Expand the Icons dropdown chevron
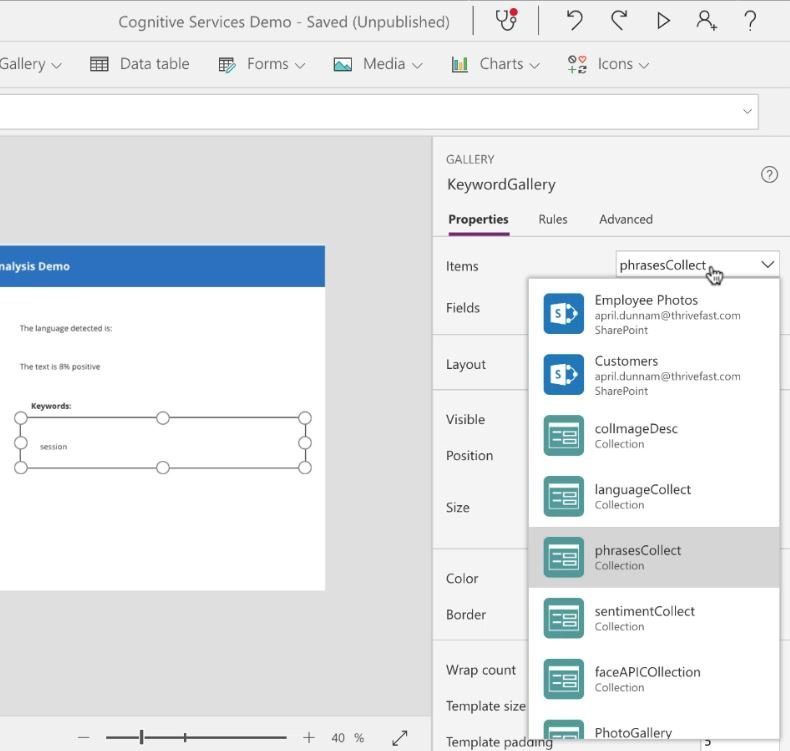This screenshot has width=790, height=751. click(x=643, y=66)
